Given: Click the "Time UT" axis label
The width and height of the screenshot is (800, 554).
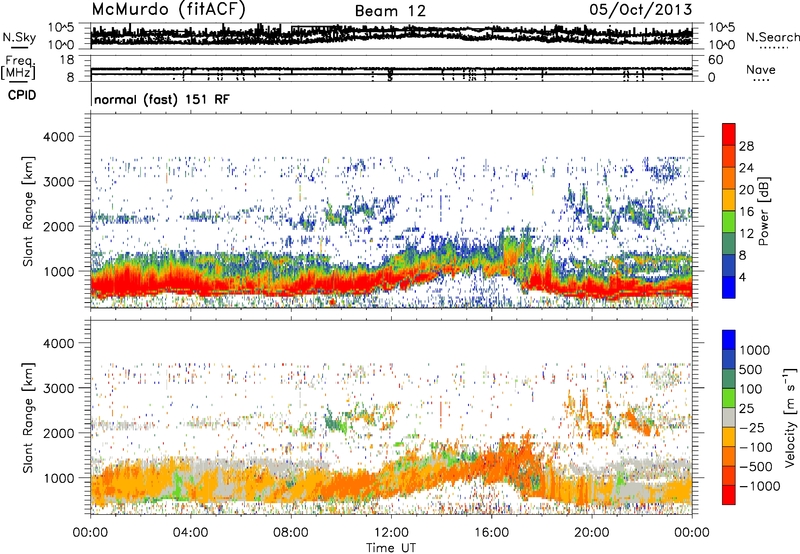Looking at the screenshot, I should tap(391, 548).
